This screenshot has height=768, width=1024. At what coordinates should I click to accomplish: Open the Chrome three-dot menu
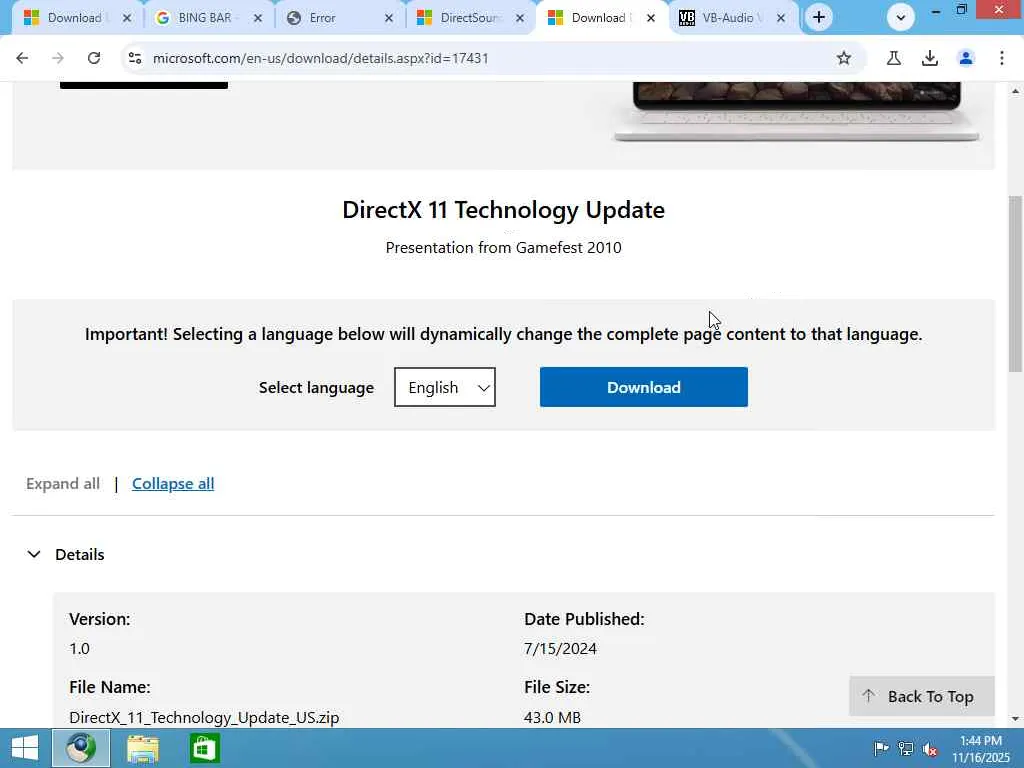(1002, 58)
